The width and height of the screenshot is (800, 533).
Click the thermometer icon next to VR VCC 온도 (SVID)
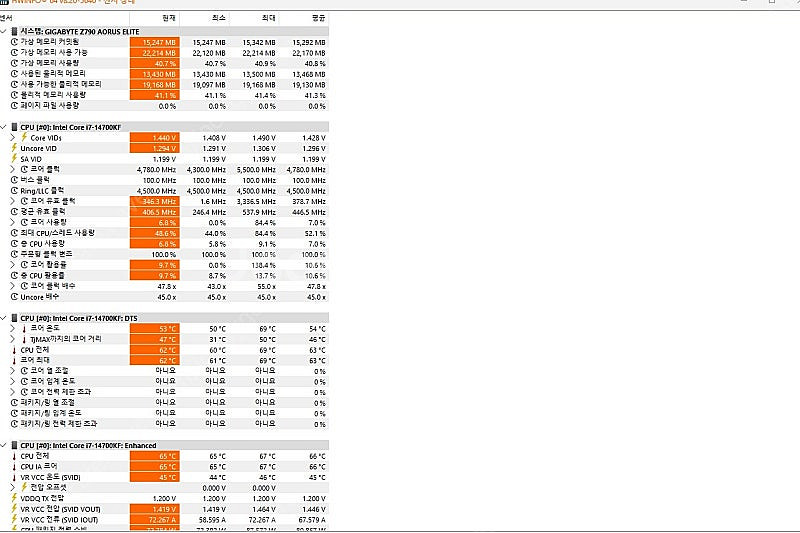(x=14, y=477)
